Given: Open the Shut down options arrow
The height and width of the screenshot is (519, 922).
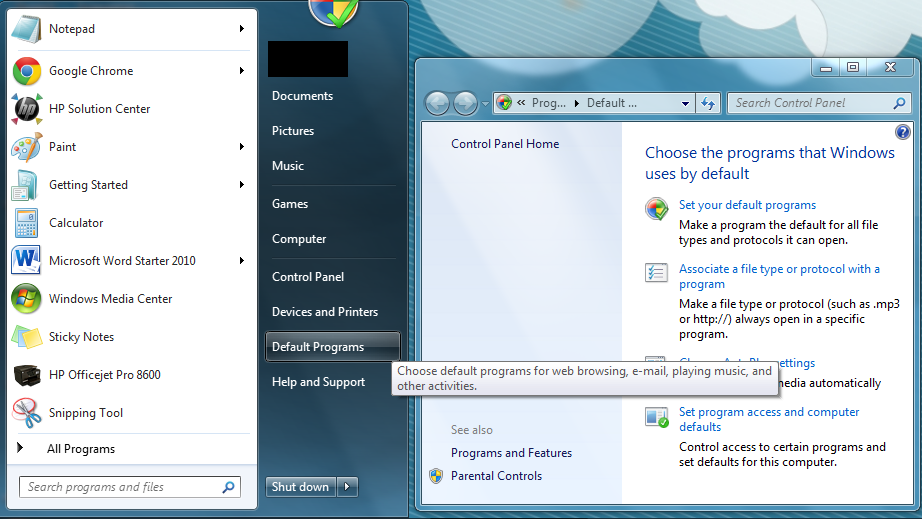Looking at the screenshot, I should [x=347, y=487].
